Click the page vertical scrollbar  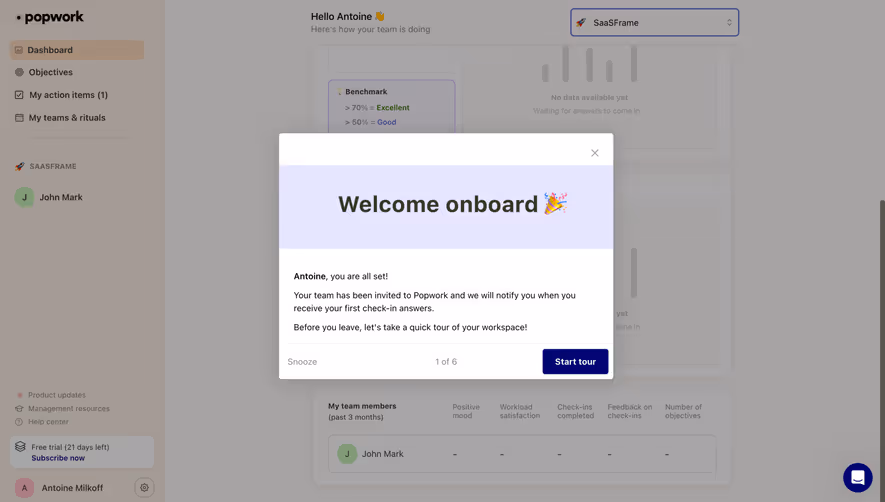point(882,350)
